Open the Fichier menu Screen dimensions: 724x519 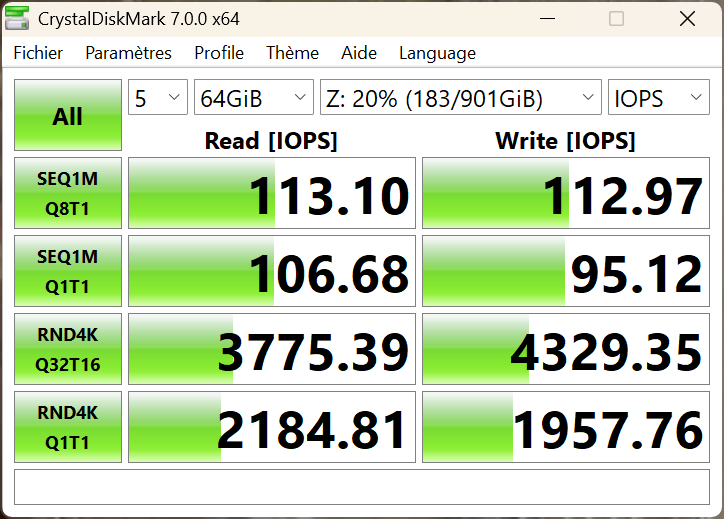point(38,53)
